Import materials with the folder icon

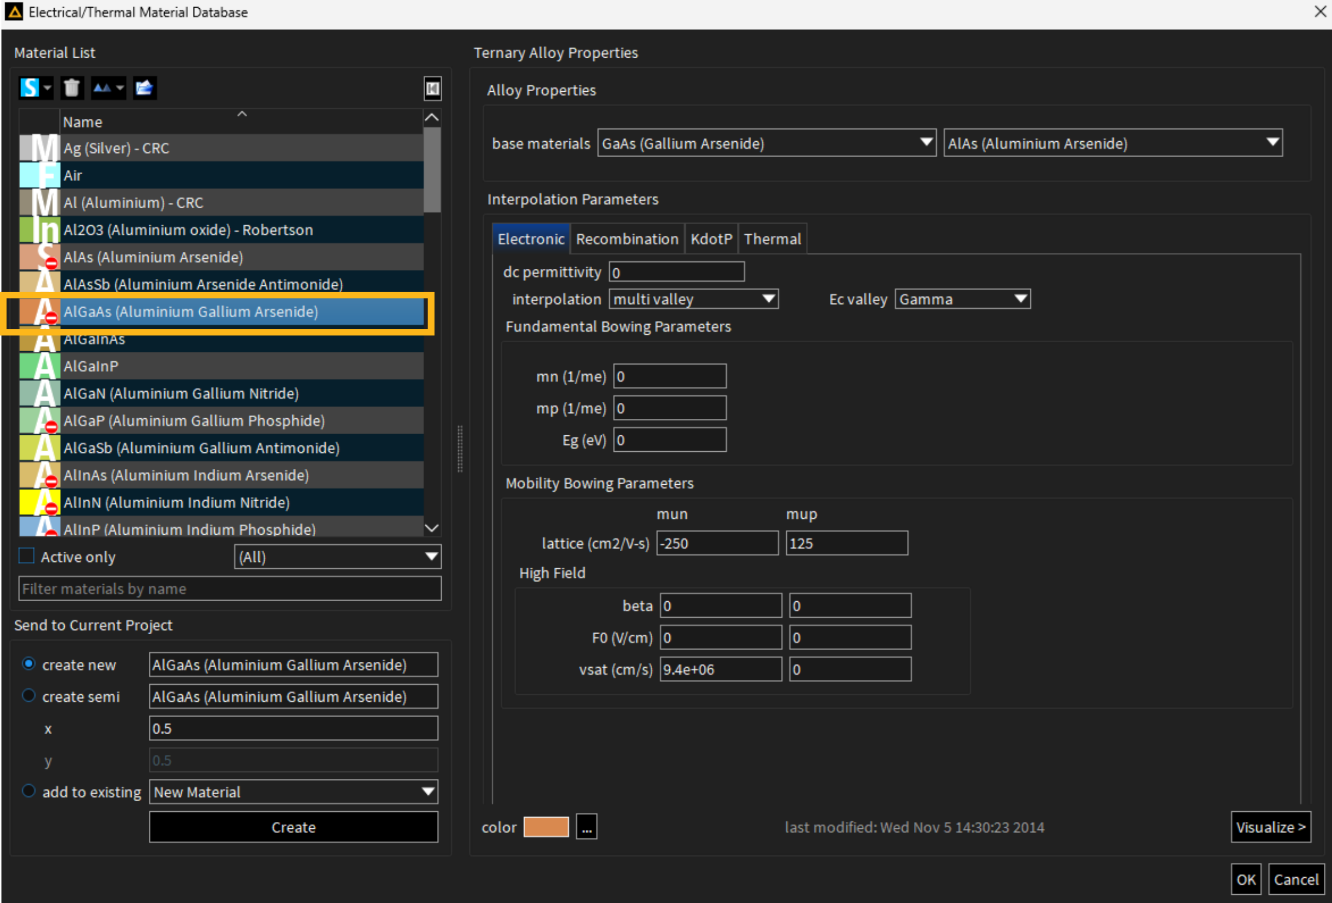pyautogui.click(x=145, y=88)
